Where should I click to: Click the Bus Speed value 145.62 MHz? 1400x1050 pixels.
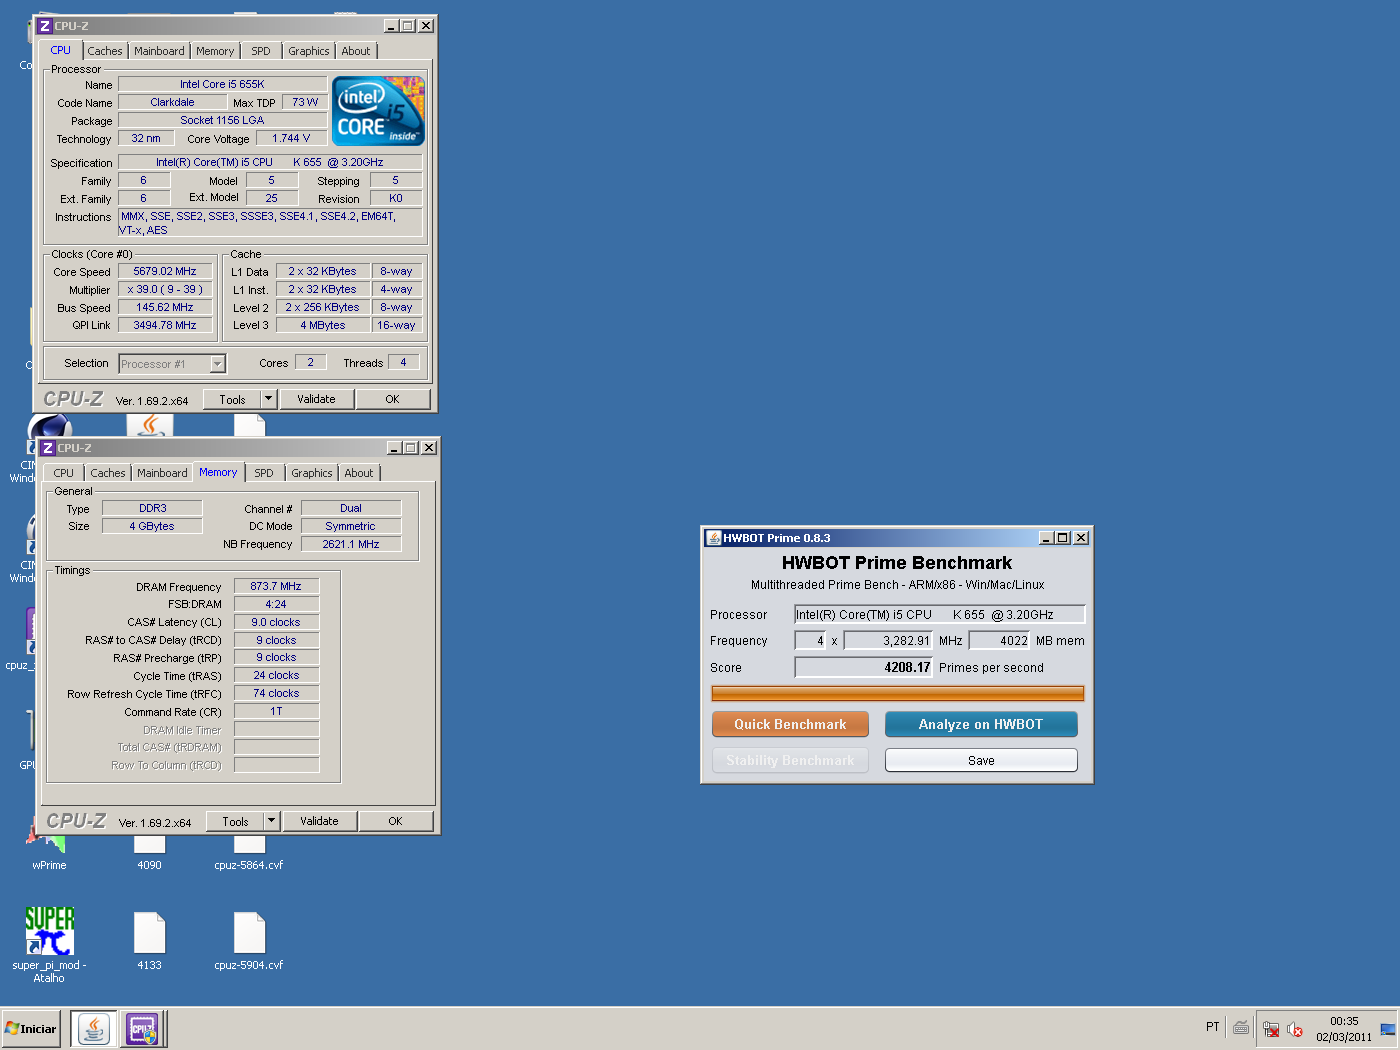coord(165,307)
